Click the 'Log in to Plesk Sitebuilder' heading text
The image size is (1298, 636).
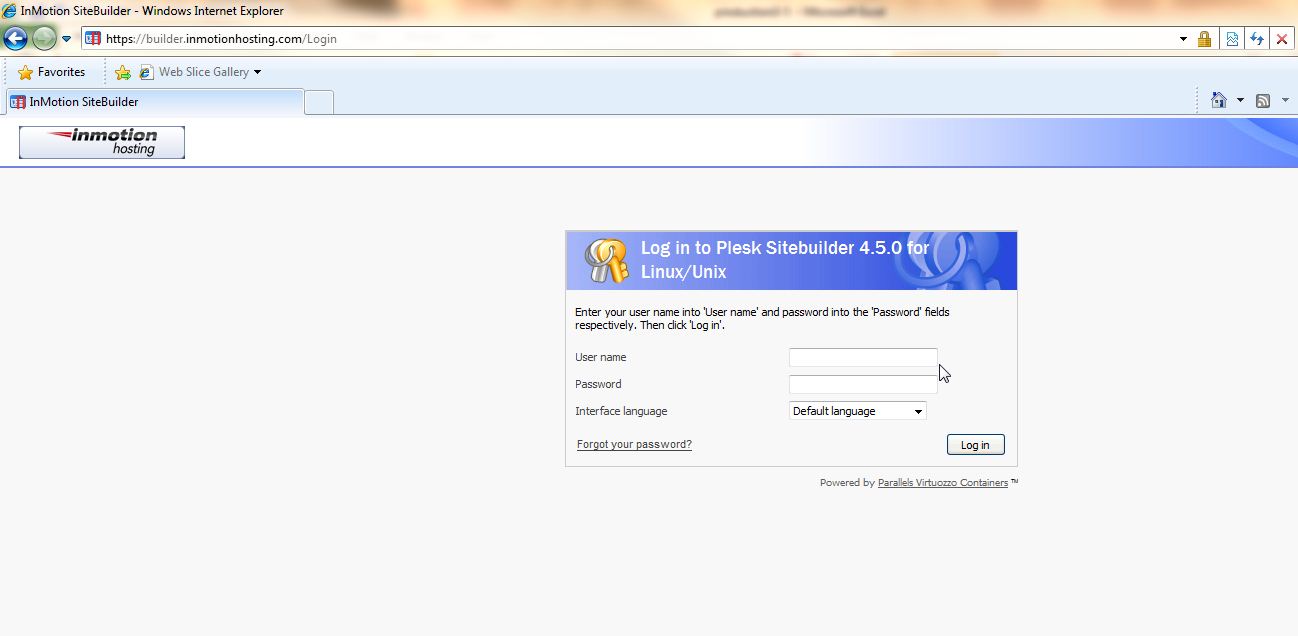tap(785, 260)
